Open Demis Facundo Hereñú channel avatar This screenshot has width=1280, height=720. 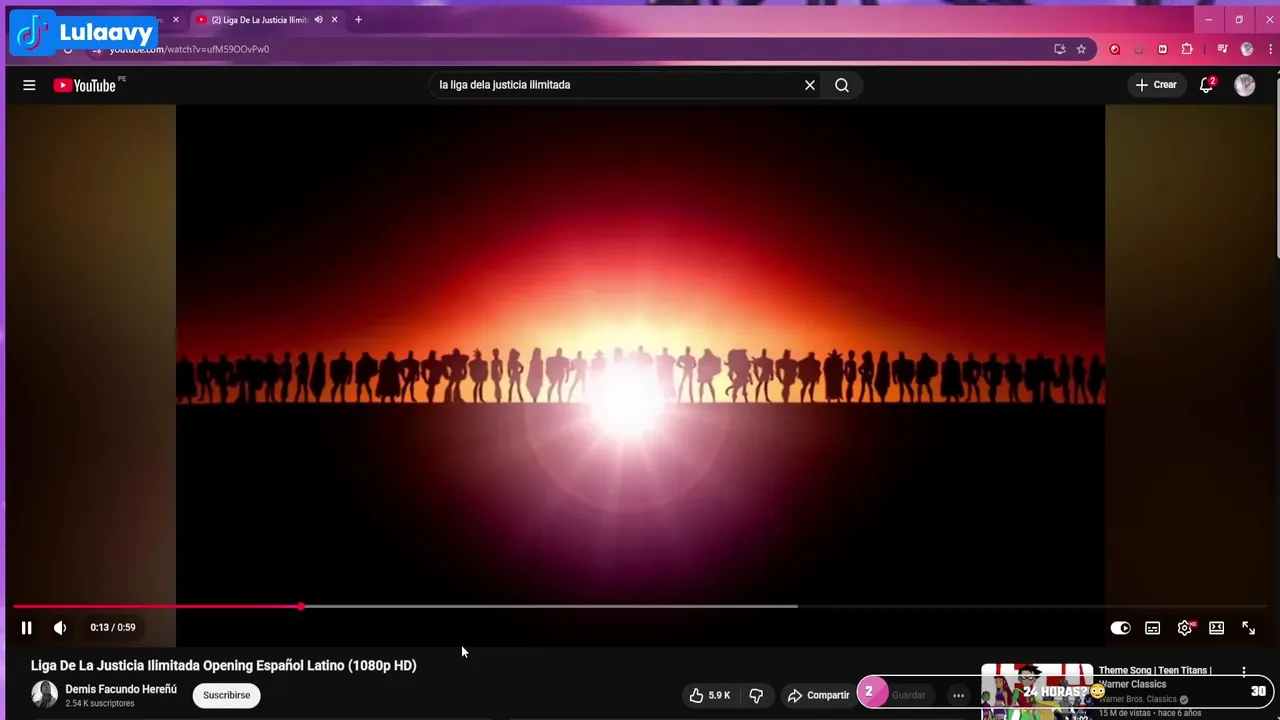(44, 694)
